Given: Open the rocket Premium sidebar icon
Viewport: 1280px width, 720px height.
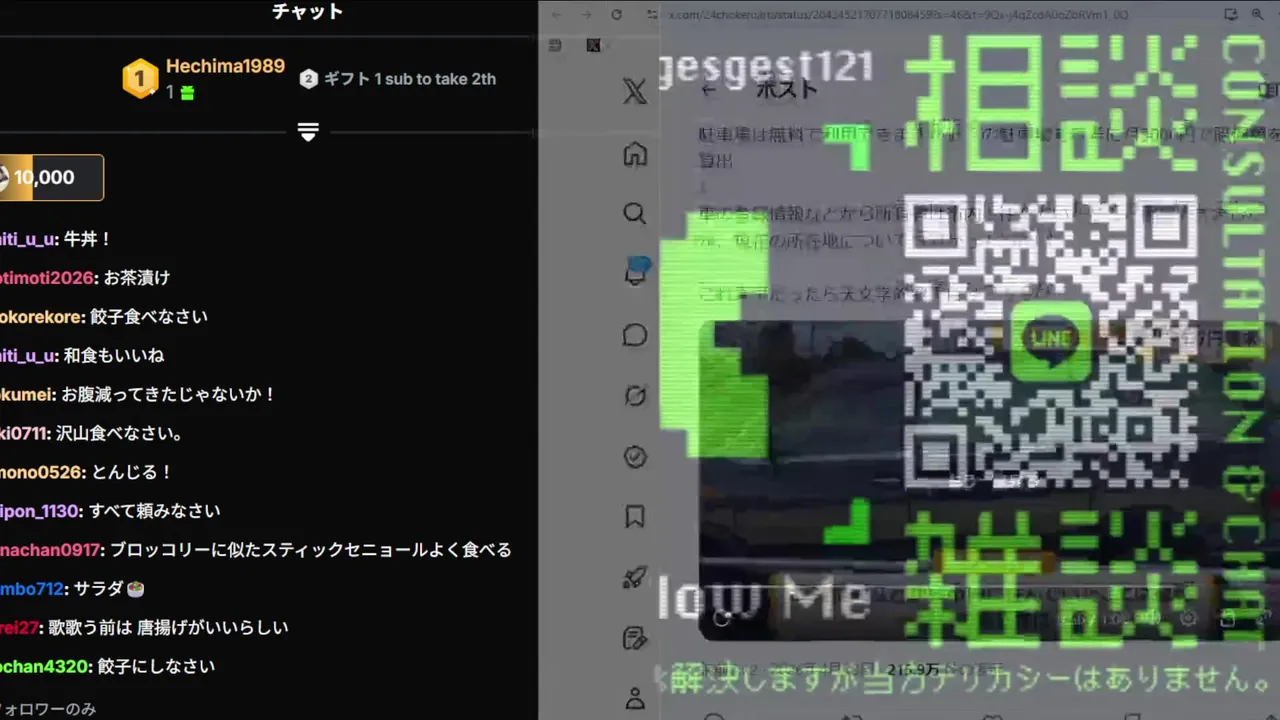Looking at the screenshot, I should pyautogui.click(x=635, y=577).
